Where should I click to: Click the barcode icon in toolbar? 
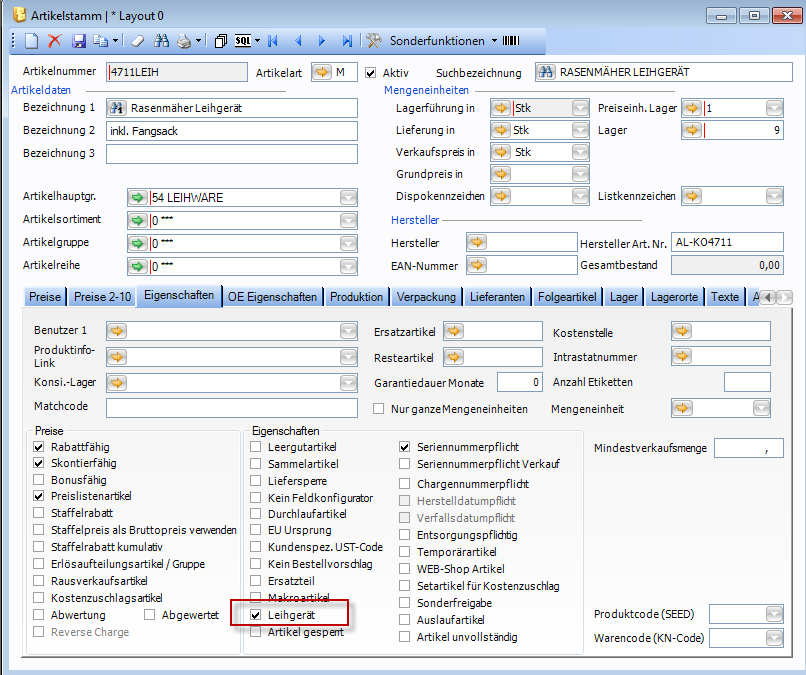point(510,41)
